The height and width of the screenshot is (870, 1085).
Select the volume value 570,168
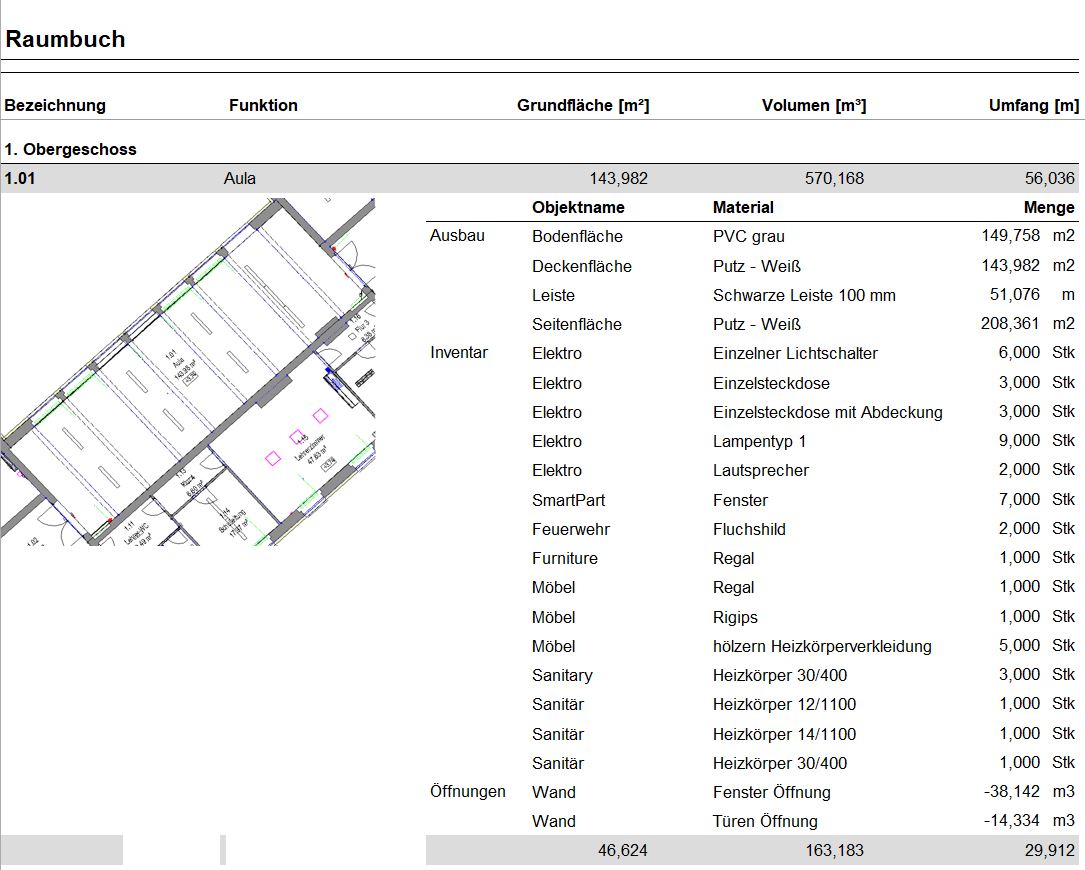834,179
